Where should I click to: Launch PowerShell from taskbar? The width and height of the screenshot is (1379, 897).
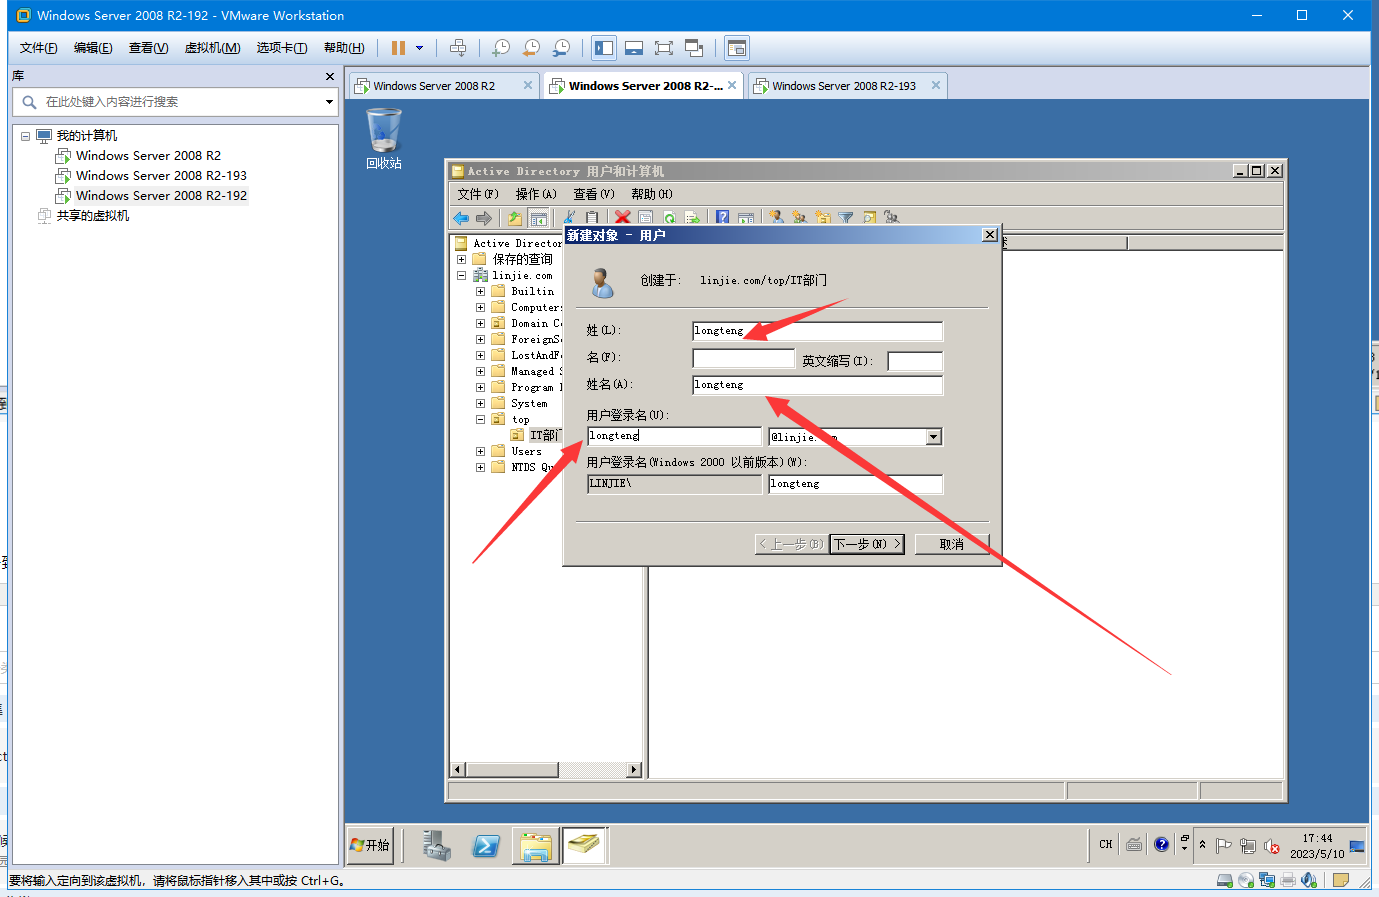tap(486, 846)
